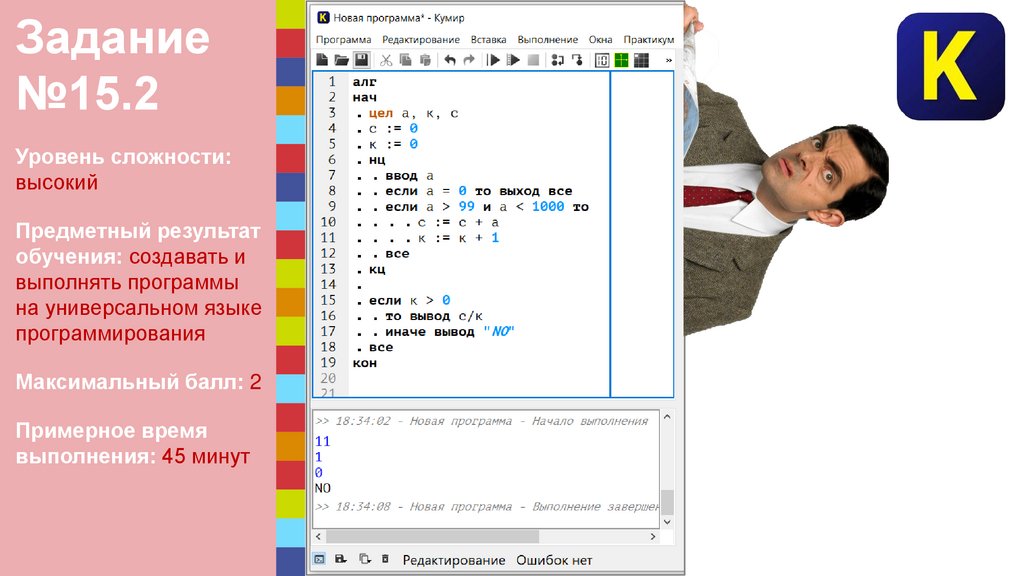Screen dimensions: 1024x576
Task: Click the final 'кон' keyword
Action: [364, 363]
